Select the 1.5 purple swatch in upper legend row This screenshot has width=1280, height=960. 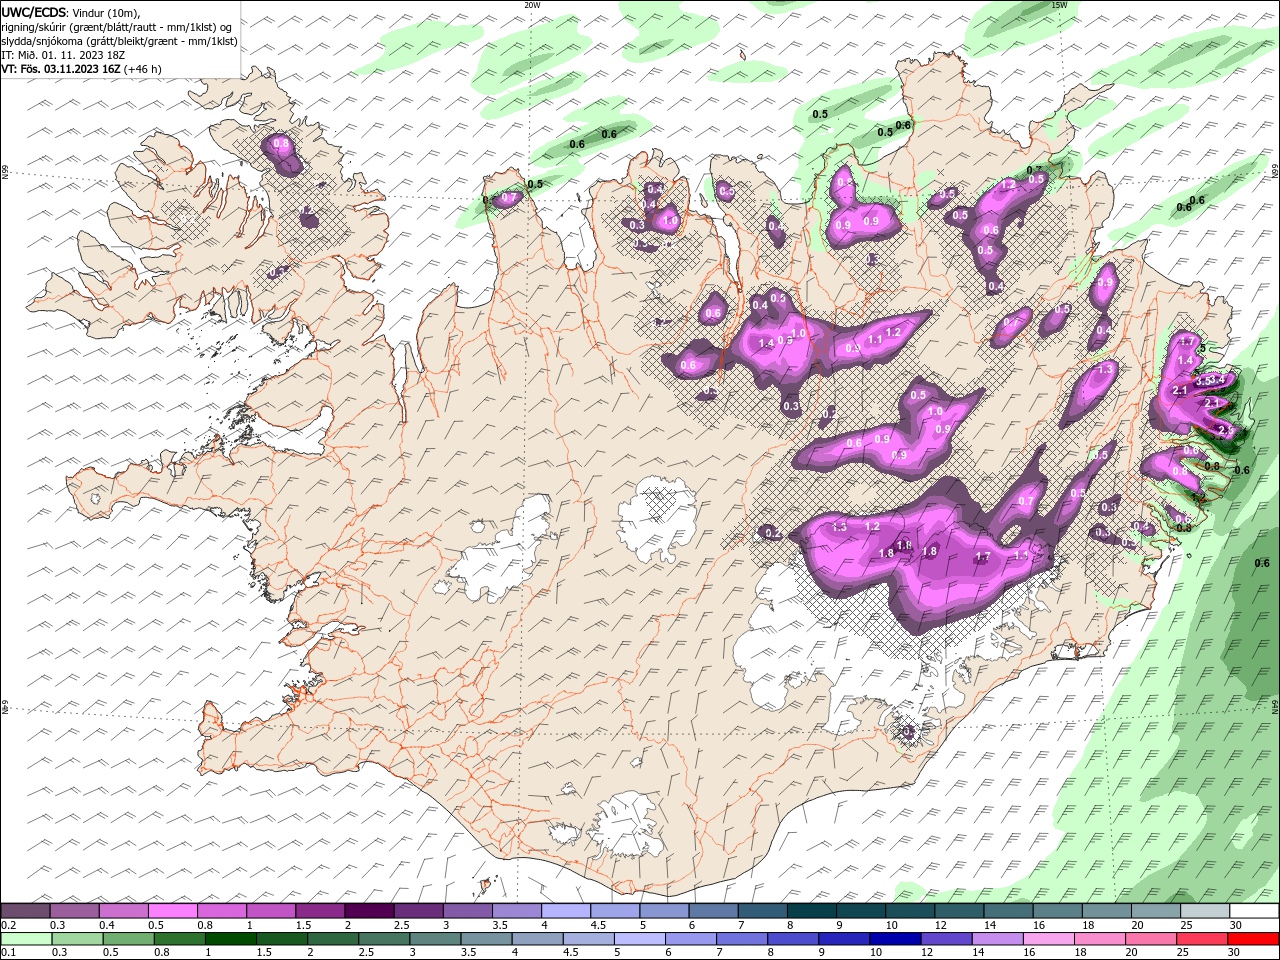tap(319, 911)
